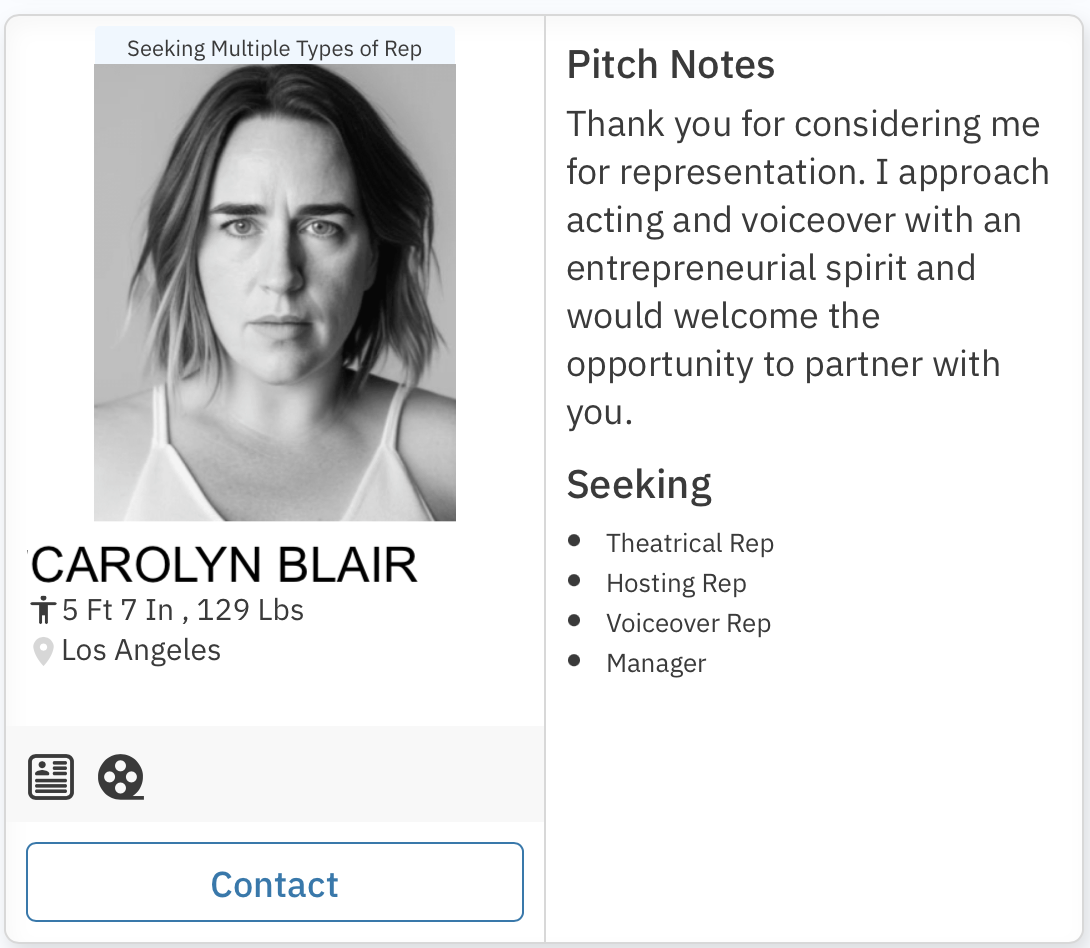Select Theatrical Rep in Seeking list
Image resolution: width=1090 pixels, height=948 pixels.
[x=690, y=543]
